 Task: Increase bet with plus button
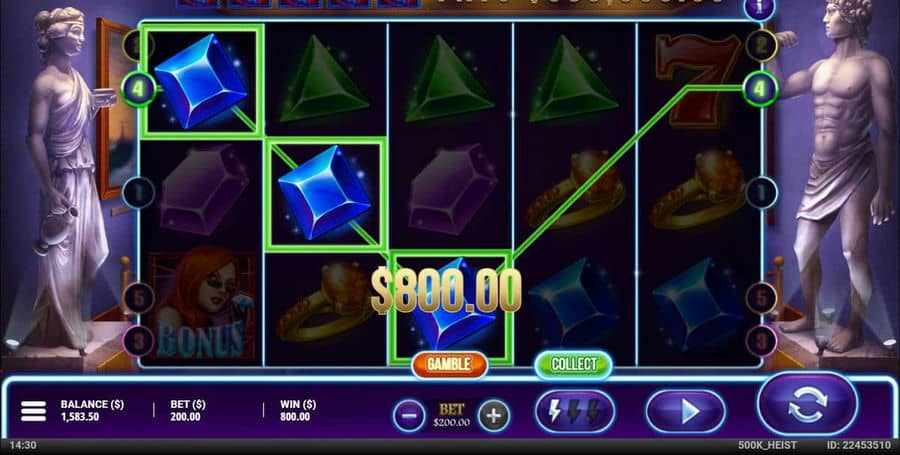(x=494, y=415)
